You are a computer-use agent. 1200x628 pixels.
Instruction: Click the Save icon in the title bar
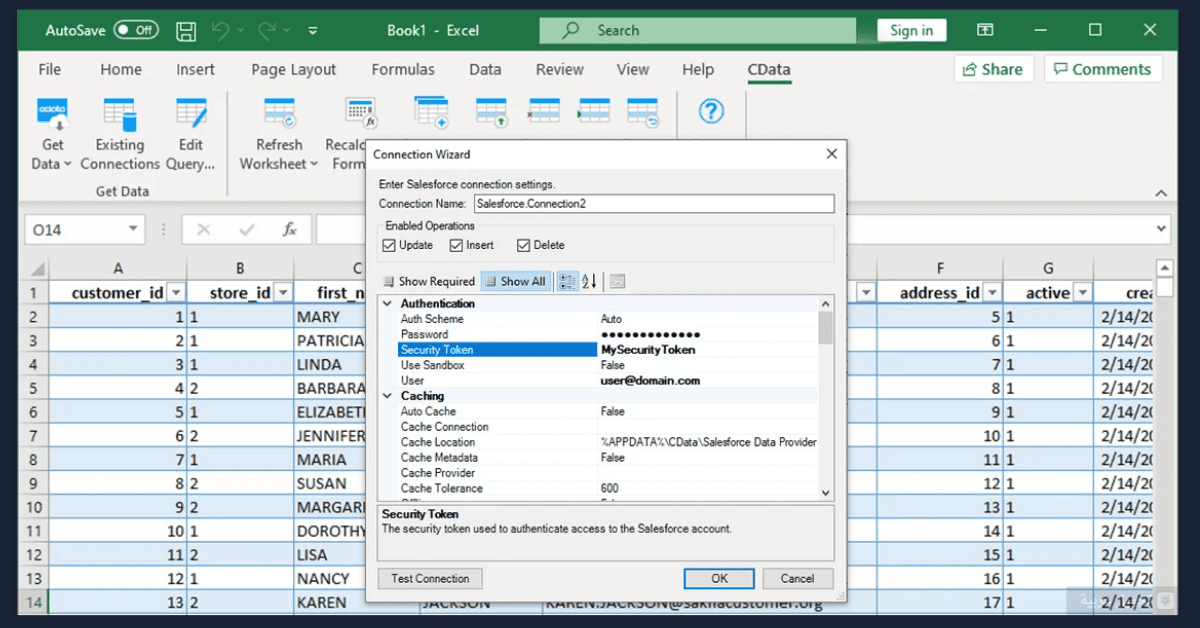pyautogui.click(x=186, y=31)
